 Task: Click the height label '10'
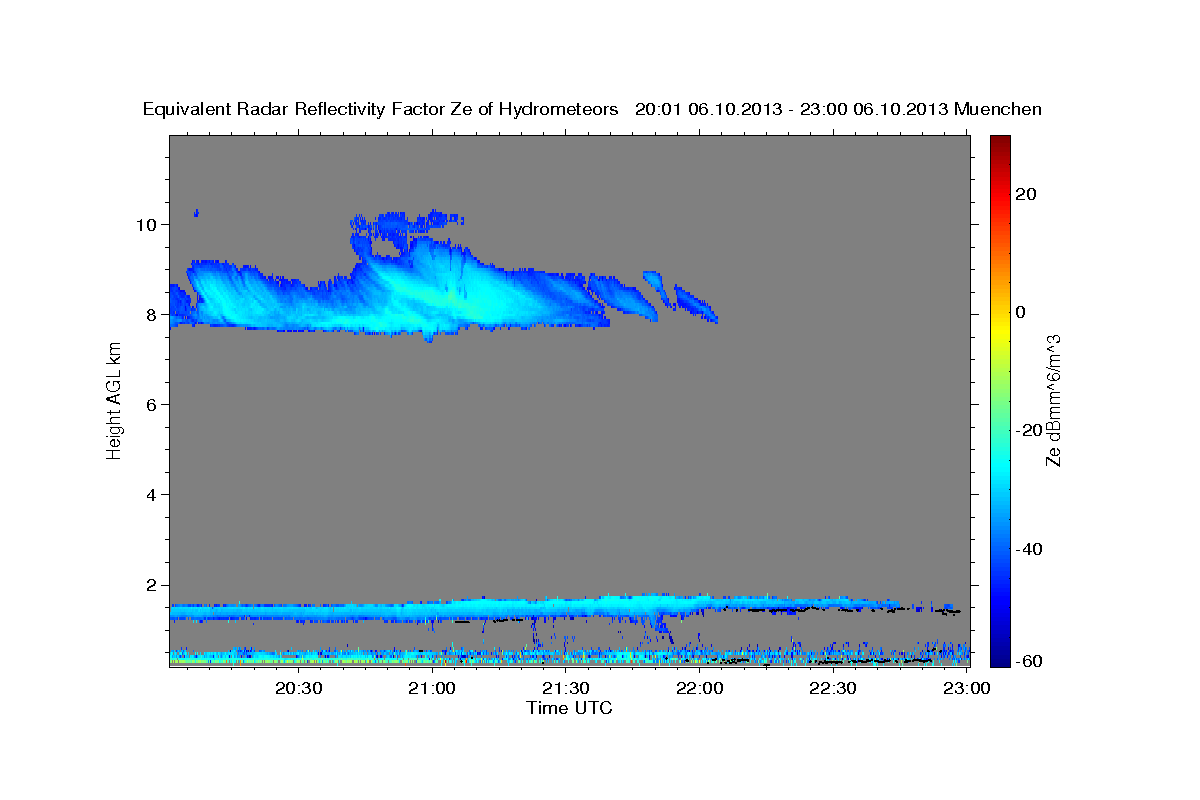(x=146, y=224)
